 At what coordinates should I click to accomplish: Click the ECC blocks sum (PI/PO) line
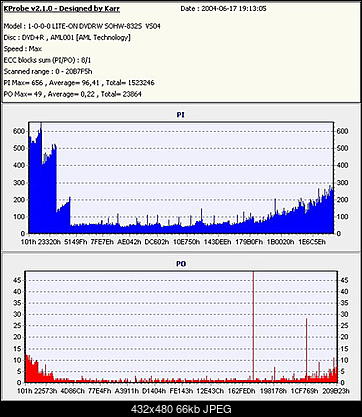(47, 60)
